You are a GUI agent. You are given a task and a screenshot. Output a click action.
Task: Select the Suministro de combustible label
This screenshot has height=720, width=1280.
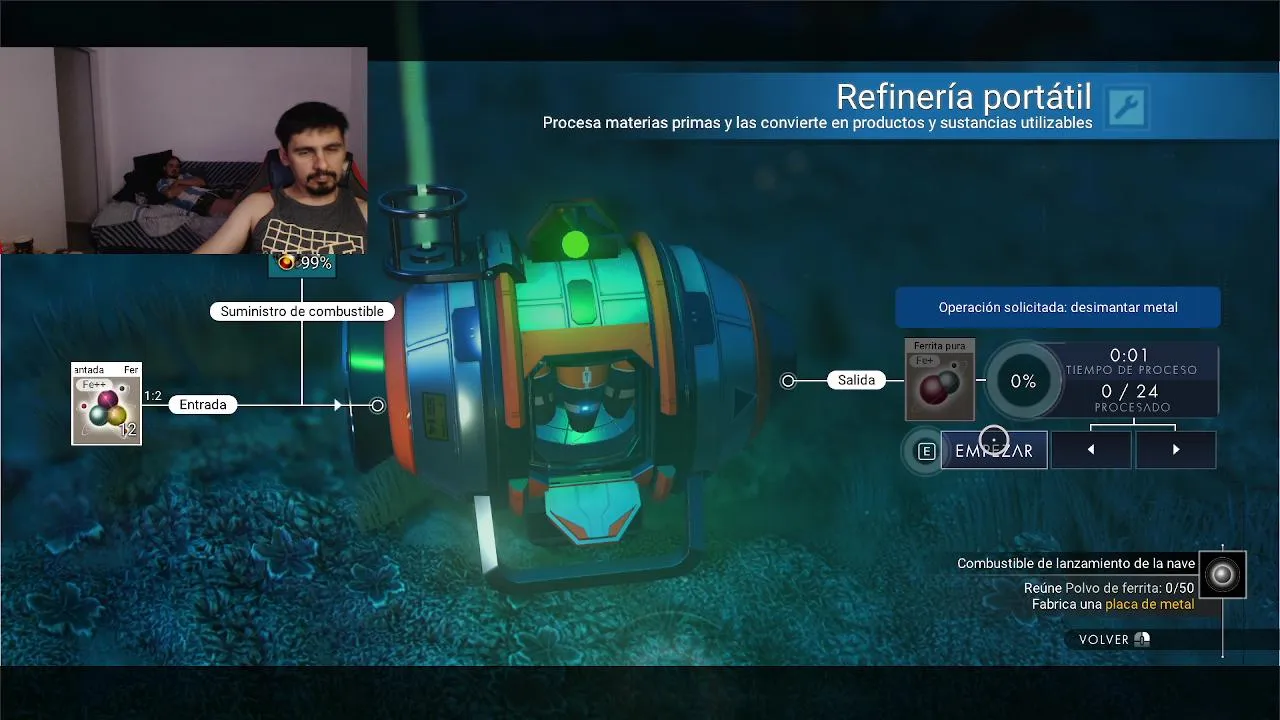click(302, 311)
